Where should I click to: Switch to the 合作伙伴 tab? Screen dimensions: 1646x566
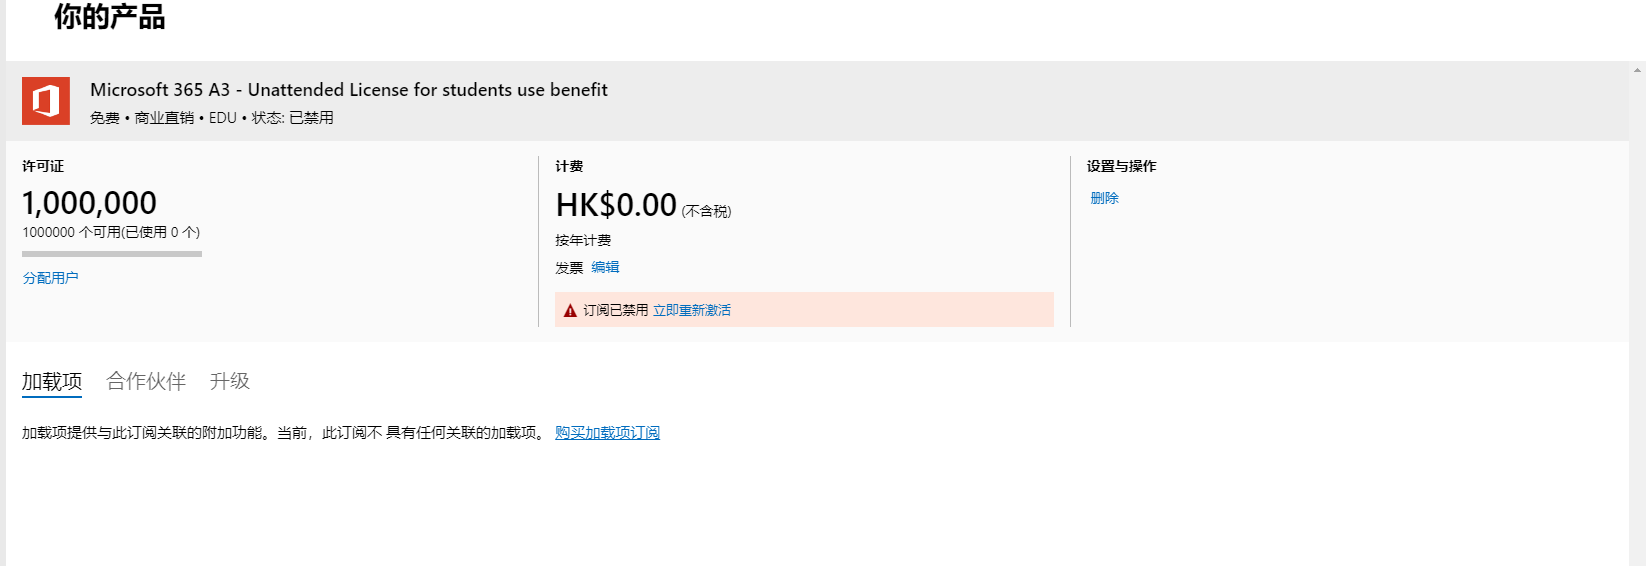tap(146, 381)
